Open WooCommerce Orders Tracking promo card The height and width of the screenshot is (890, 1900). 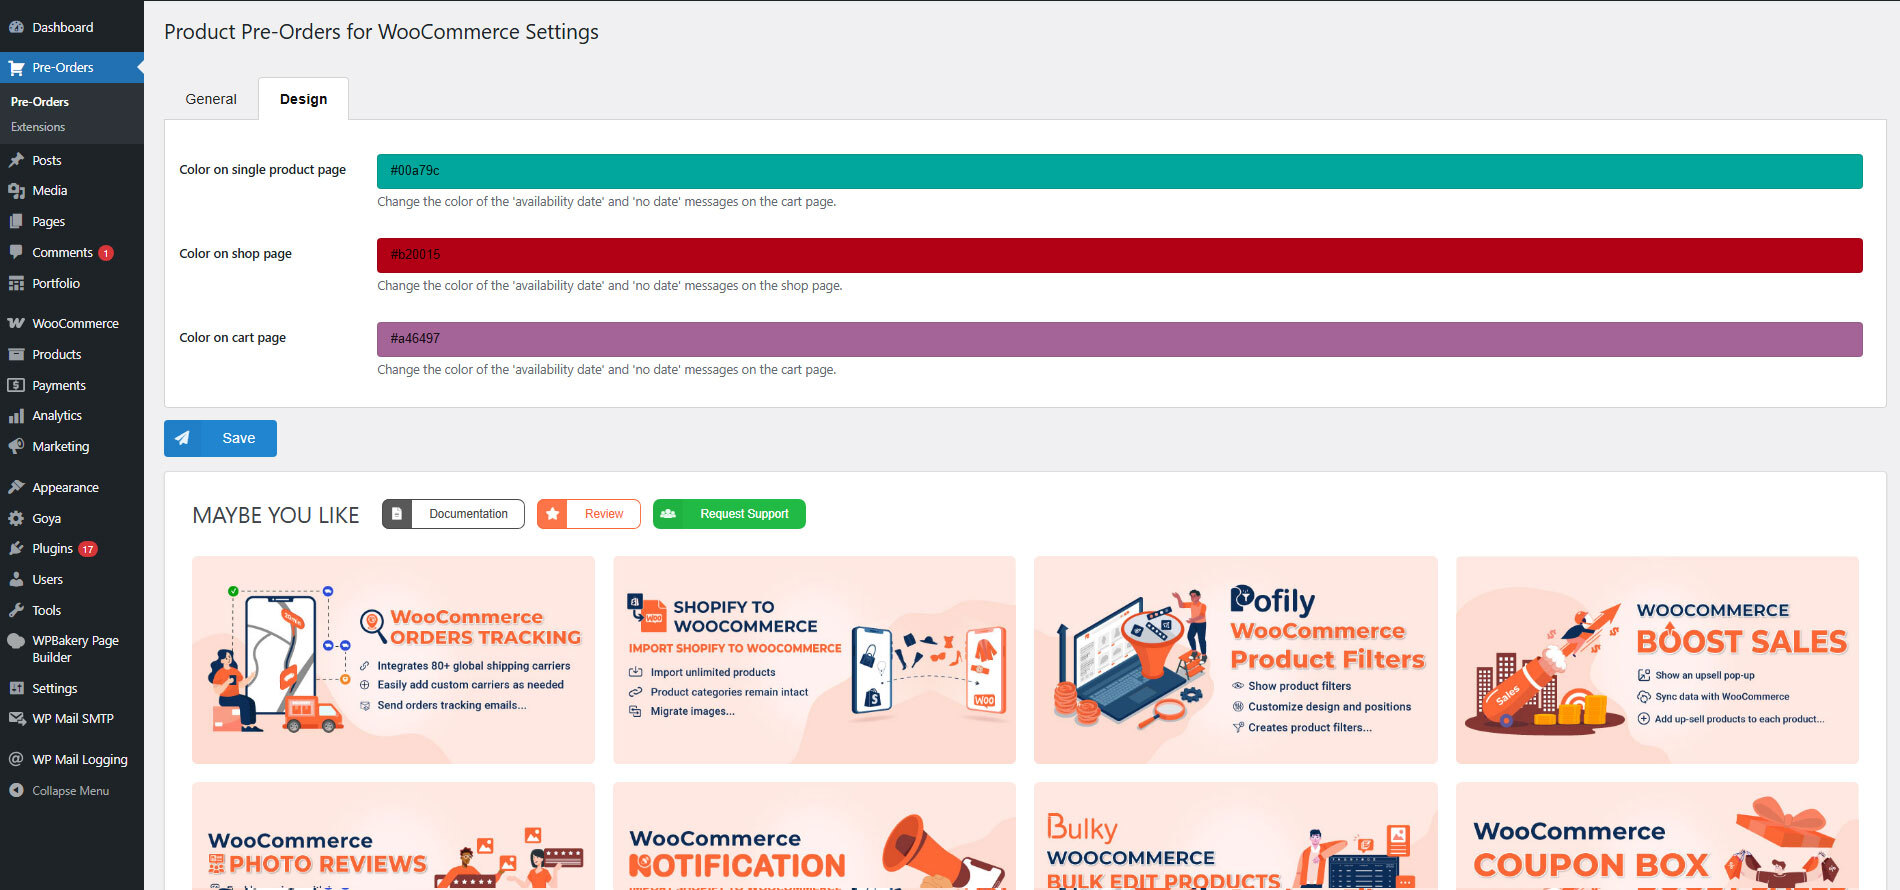pyautogui.click(x=393, y=660)
